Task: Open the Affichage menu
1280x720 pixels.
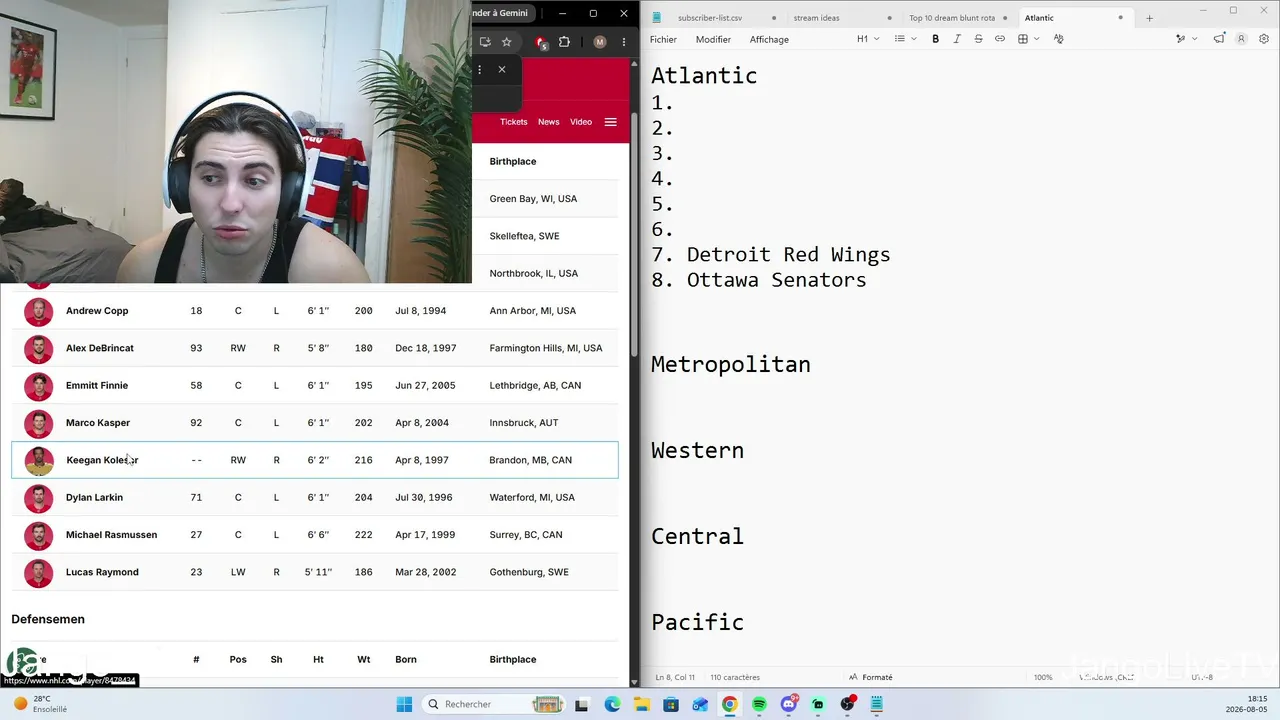Action: pos(769,39)
